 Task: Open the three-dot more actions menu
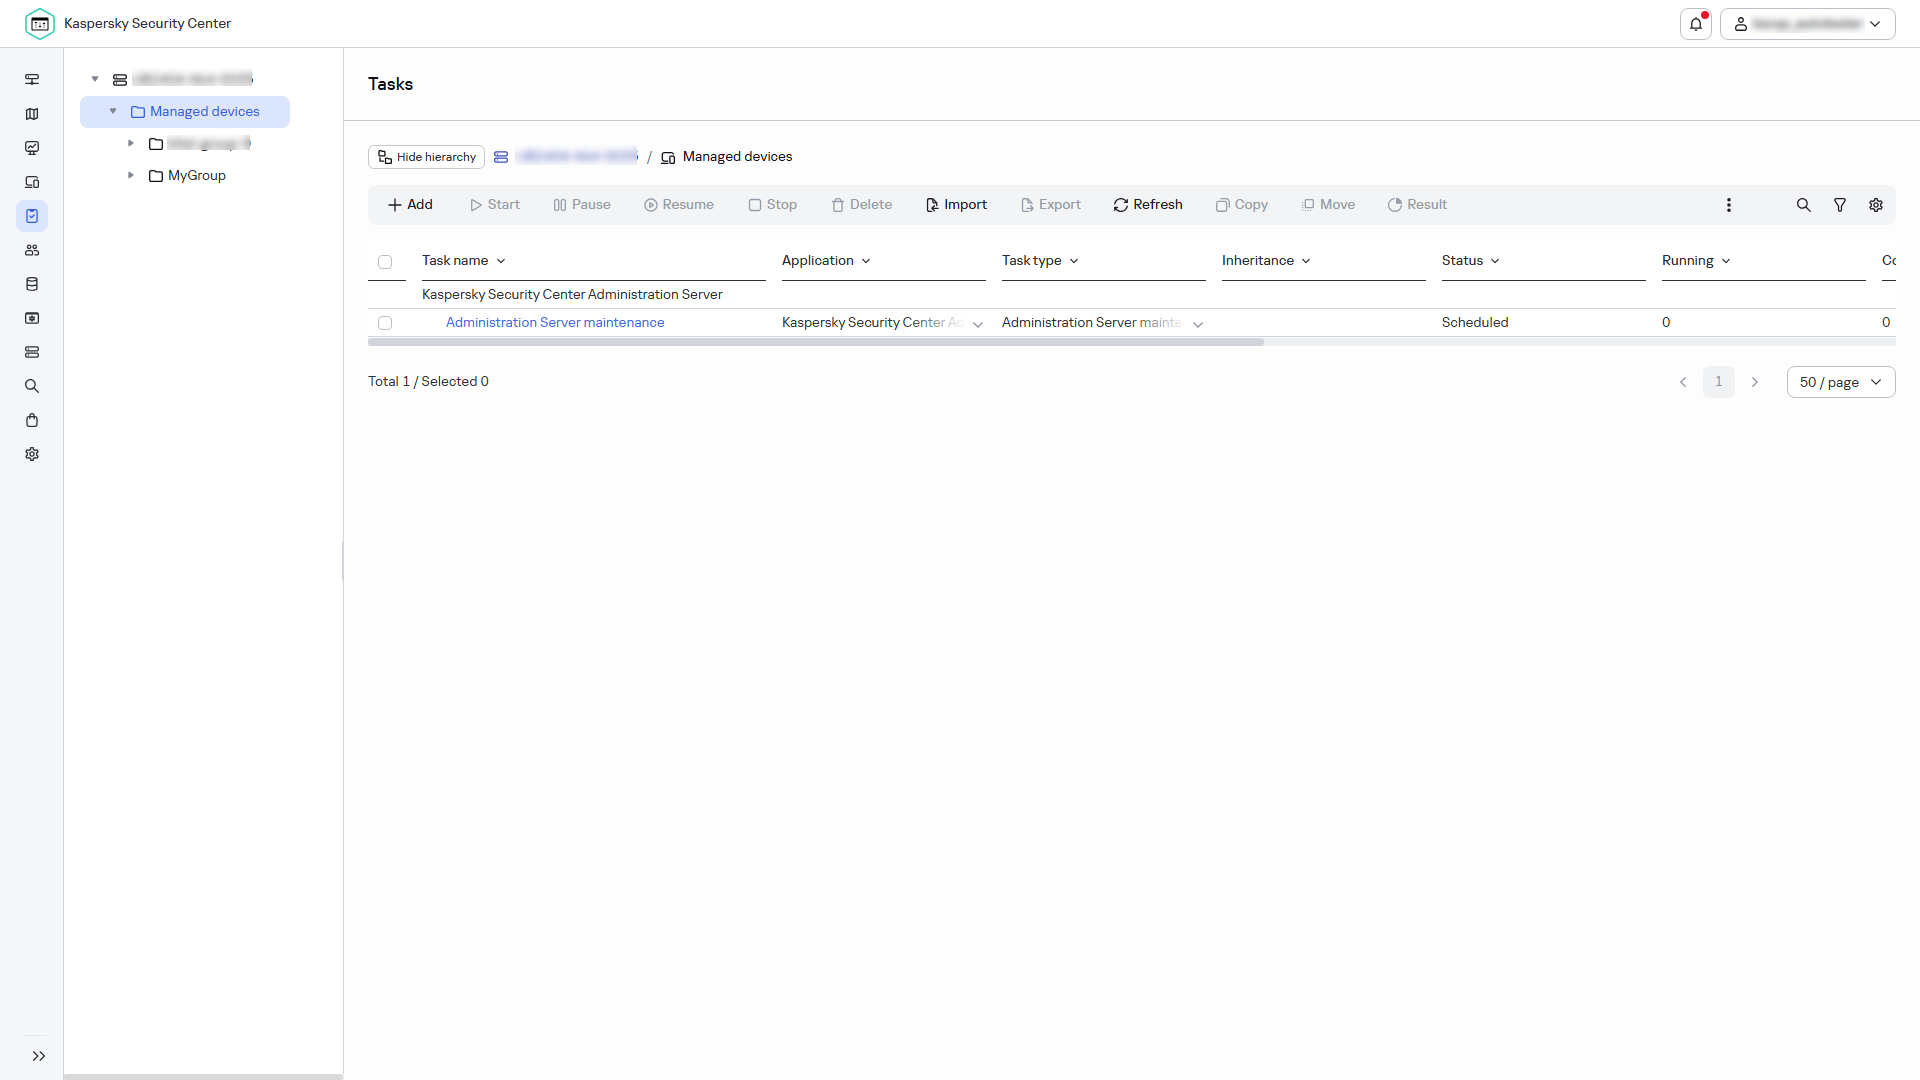[1728, 205]
